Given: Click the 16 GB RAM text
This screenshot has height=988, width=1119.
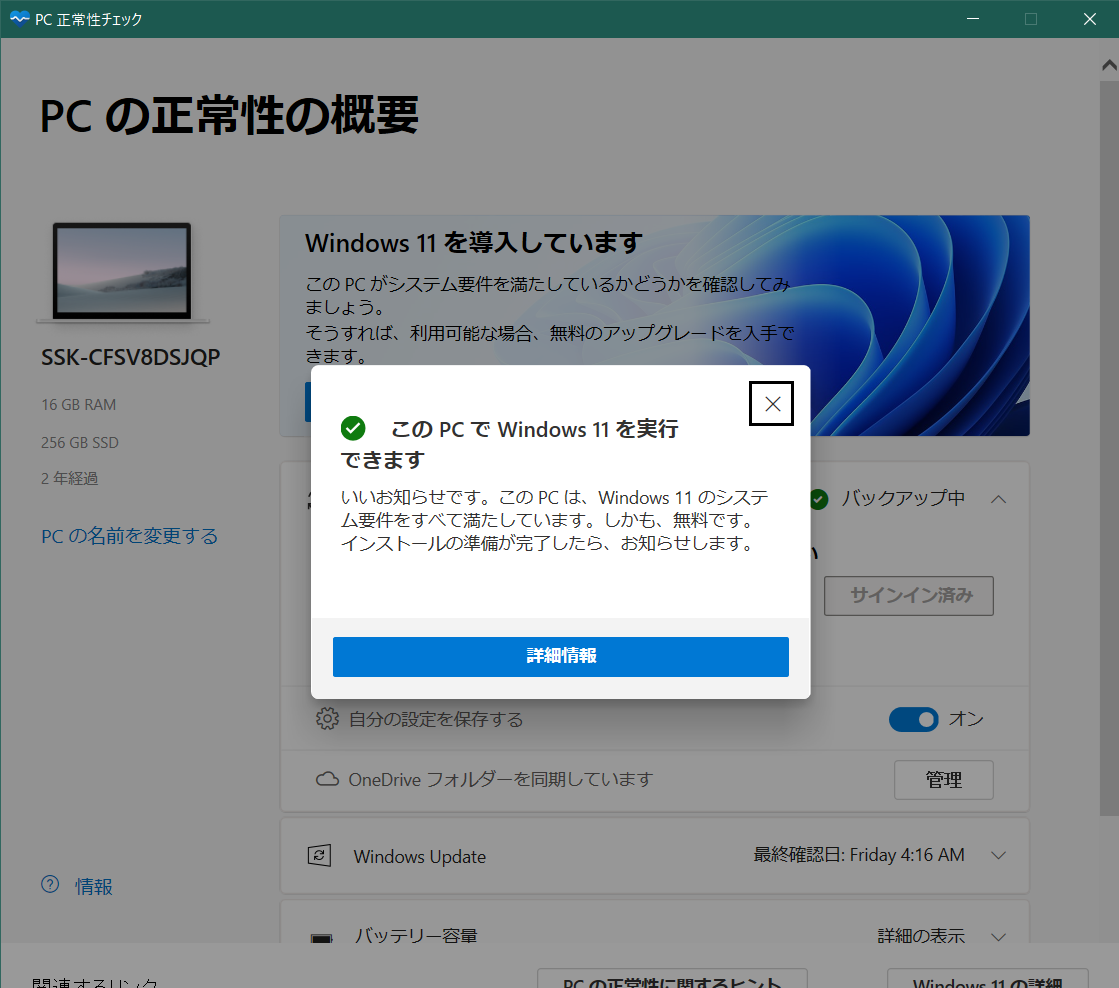Looking at the screenshot, I should coord(79,405).
